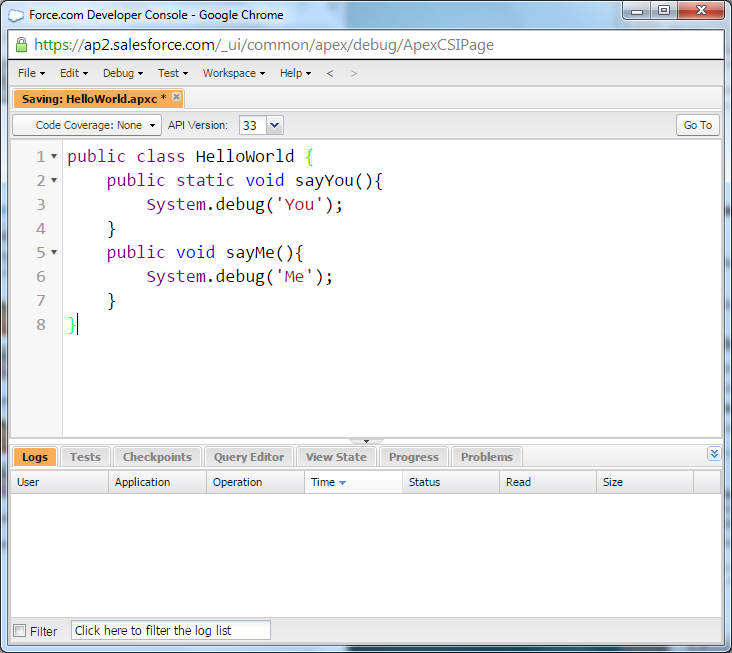Open the Code Coverage dropdown

[x=87, y=125]
